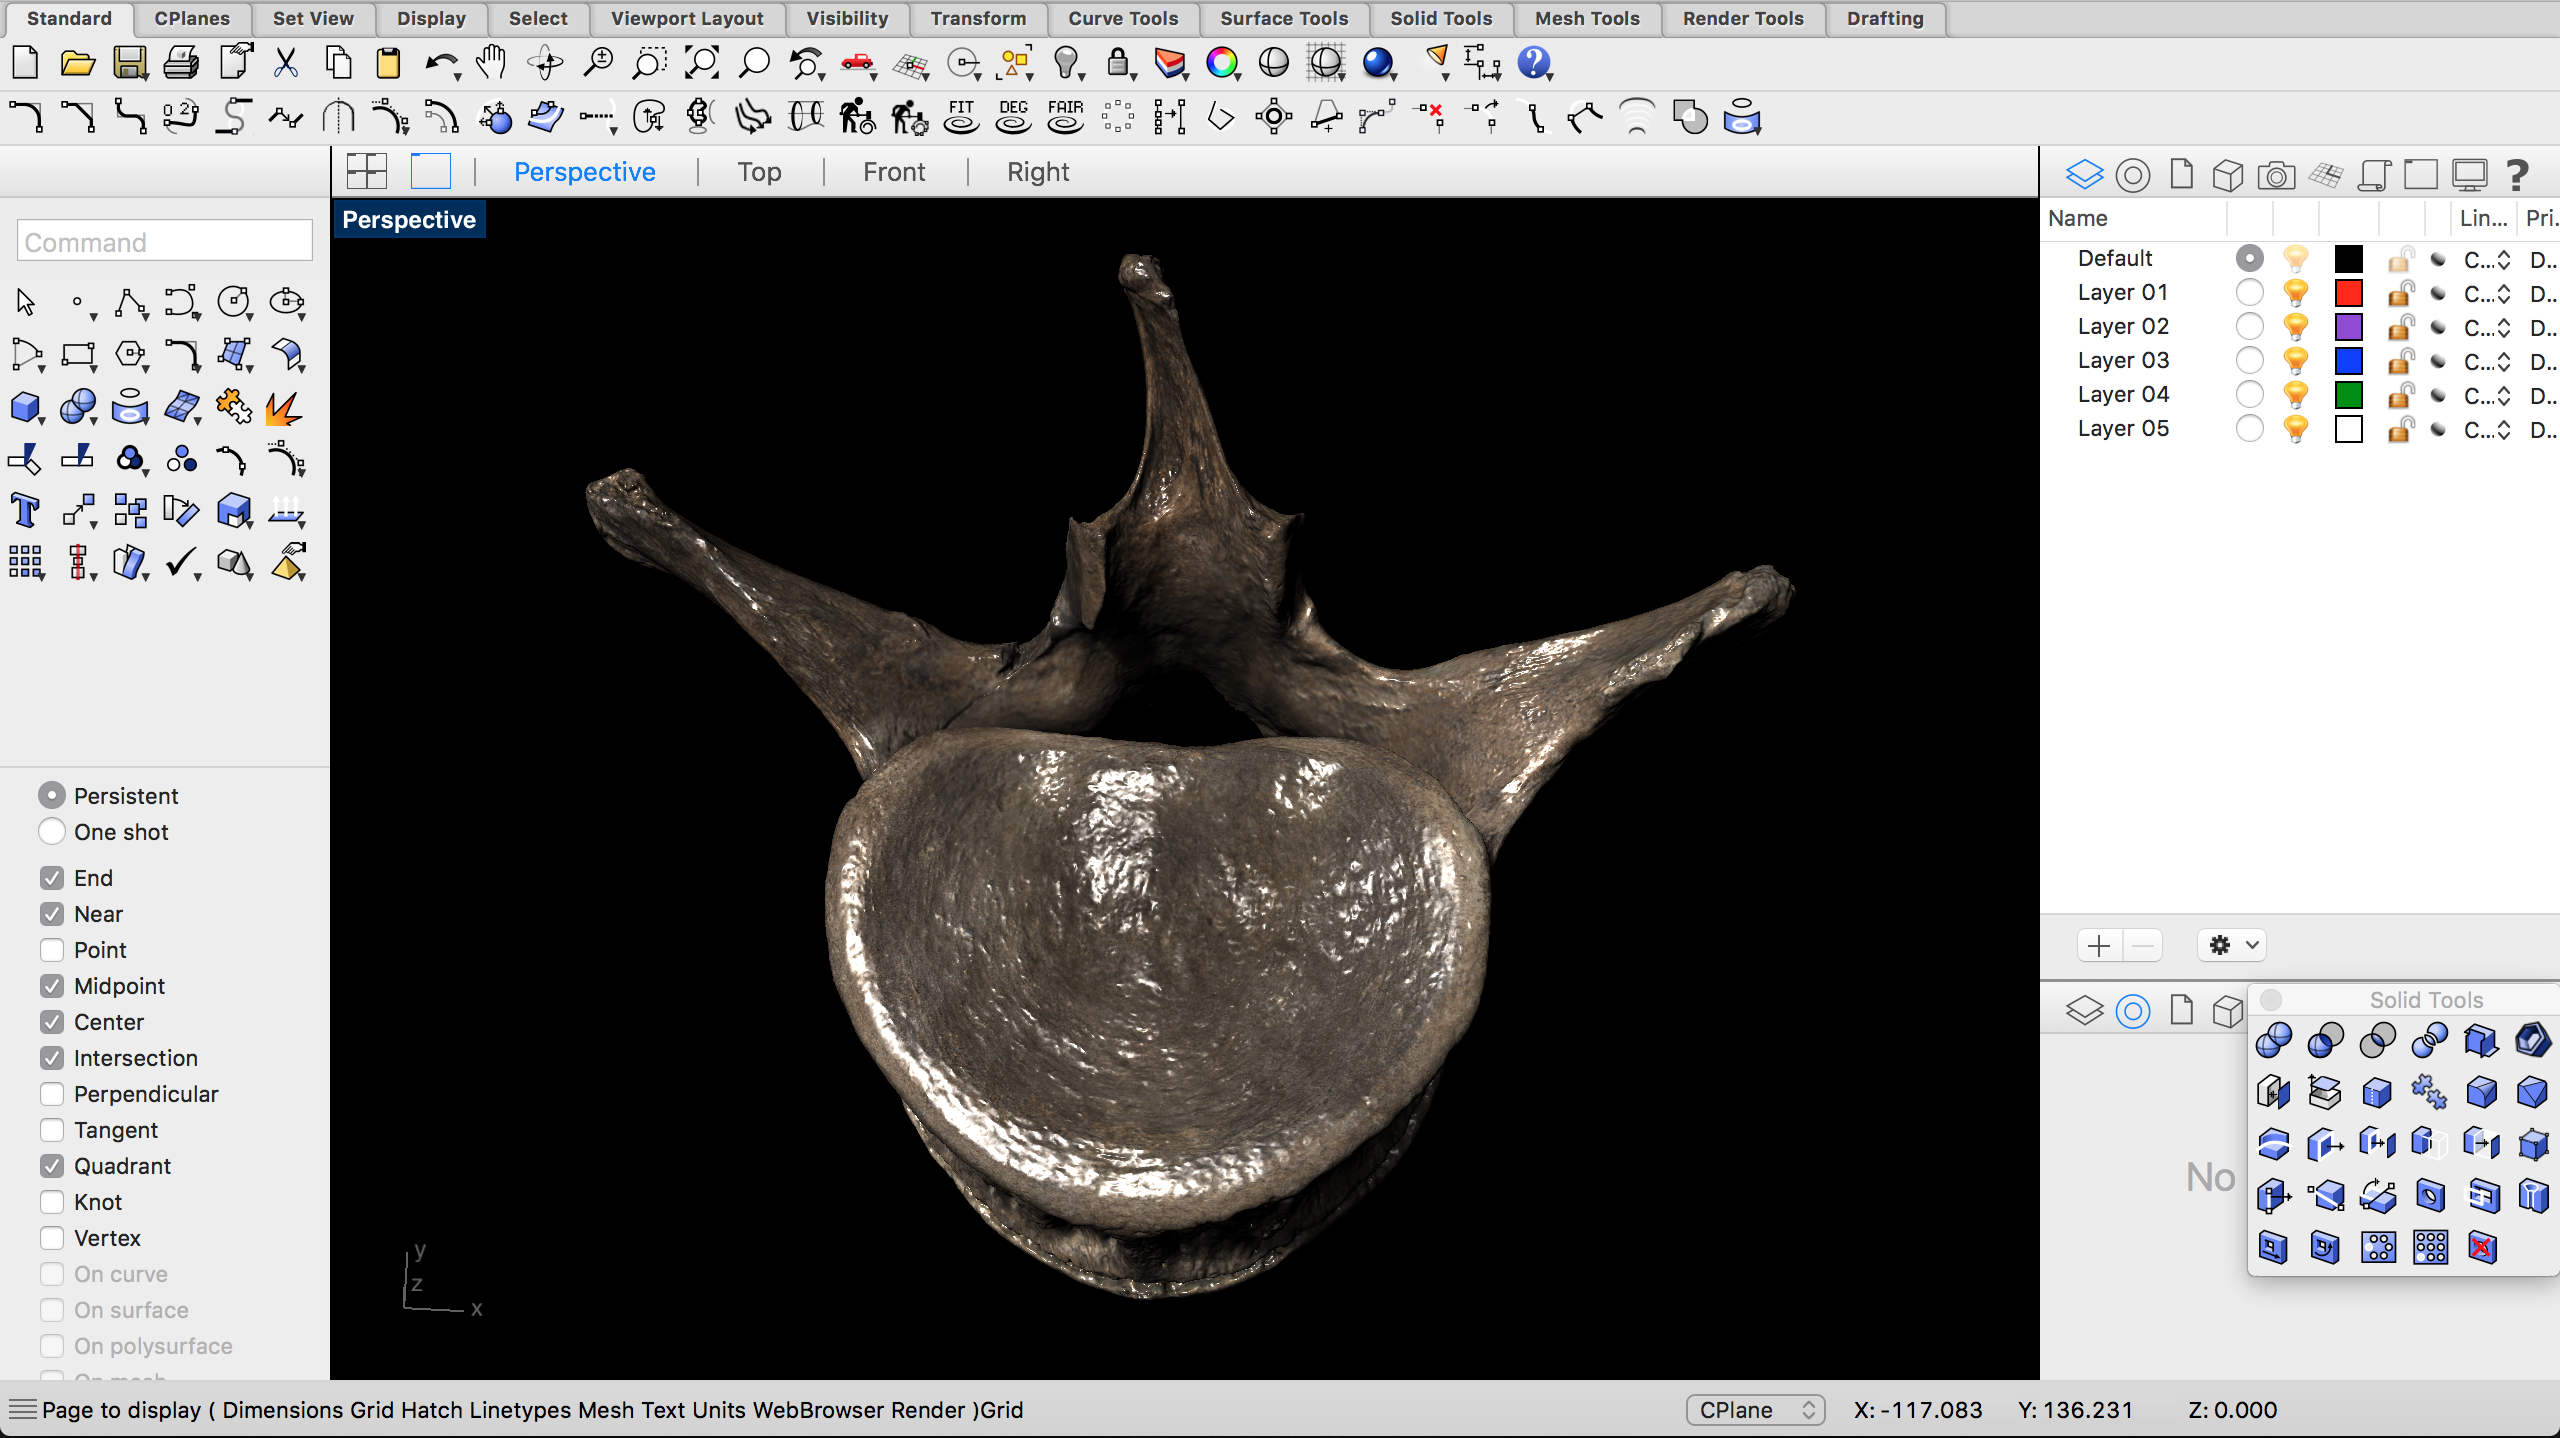Click the Command input field
Screen dimensions: 2560x1438
[165, 242]
